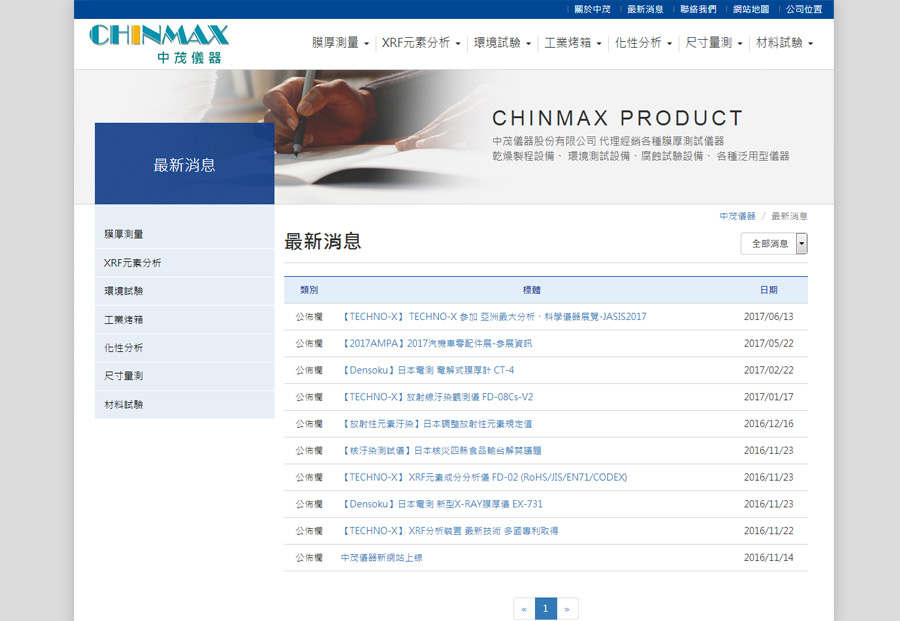
Task: Open the 關於中茂 top link
Action: coord(592,9)
